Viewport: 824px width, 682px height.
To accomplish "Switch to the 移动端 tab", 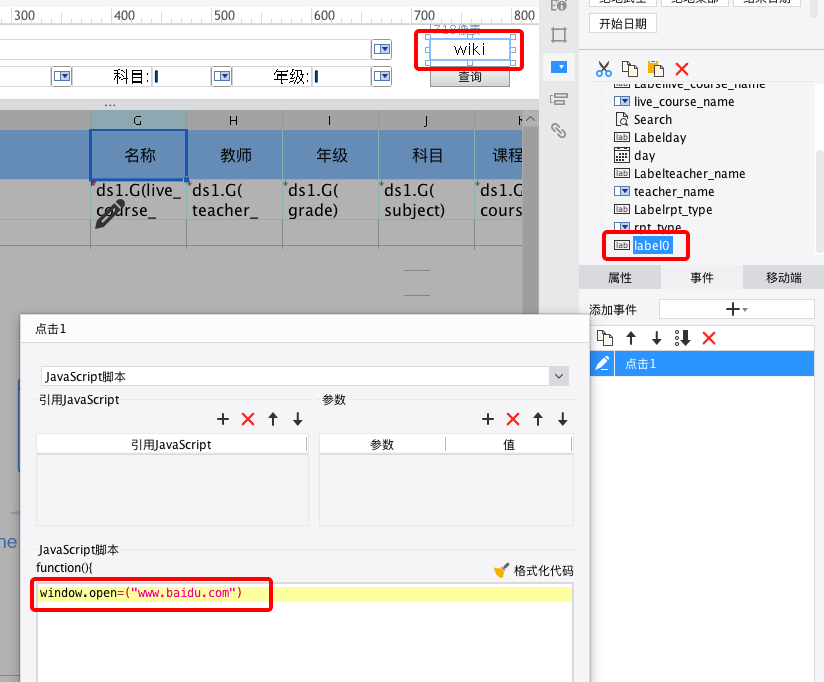I will point(784,277).
